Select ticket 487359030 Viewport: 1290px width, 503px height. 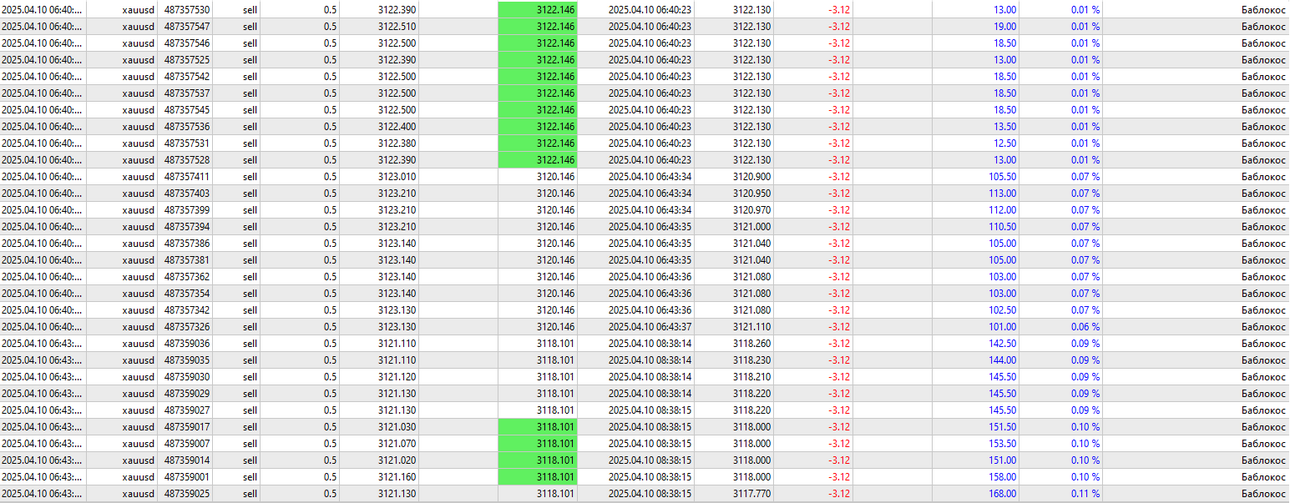(187, 376)
